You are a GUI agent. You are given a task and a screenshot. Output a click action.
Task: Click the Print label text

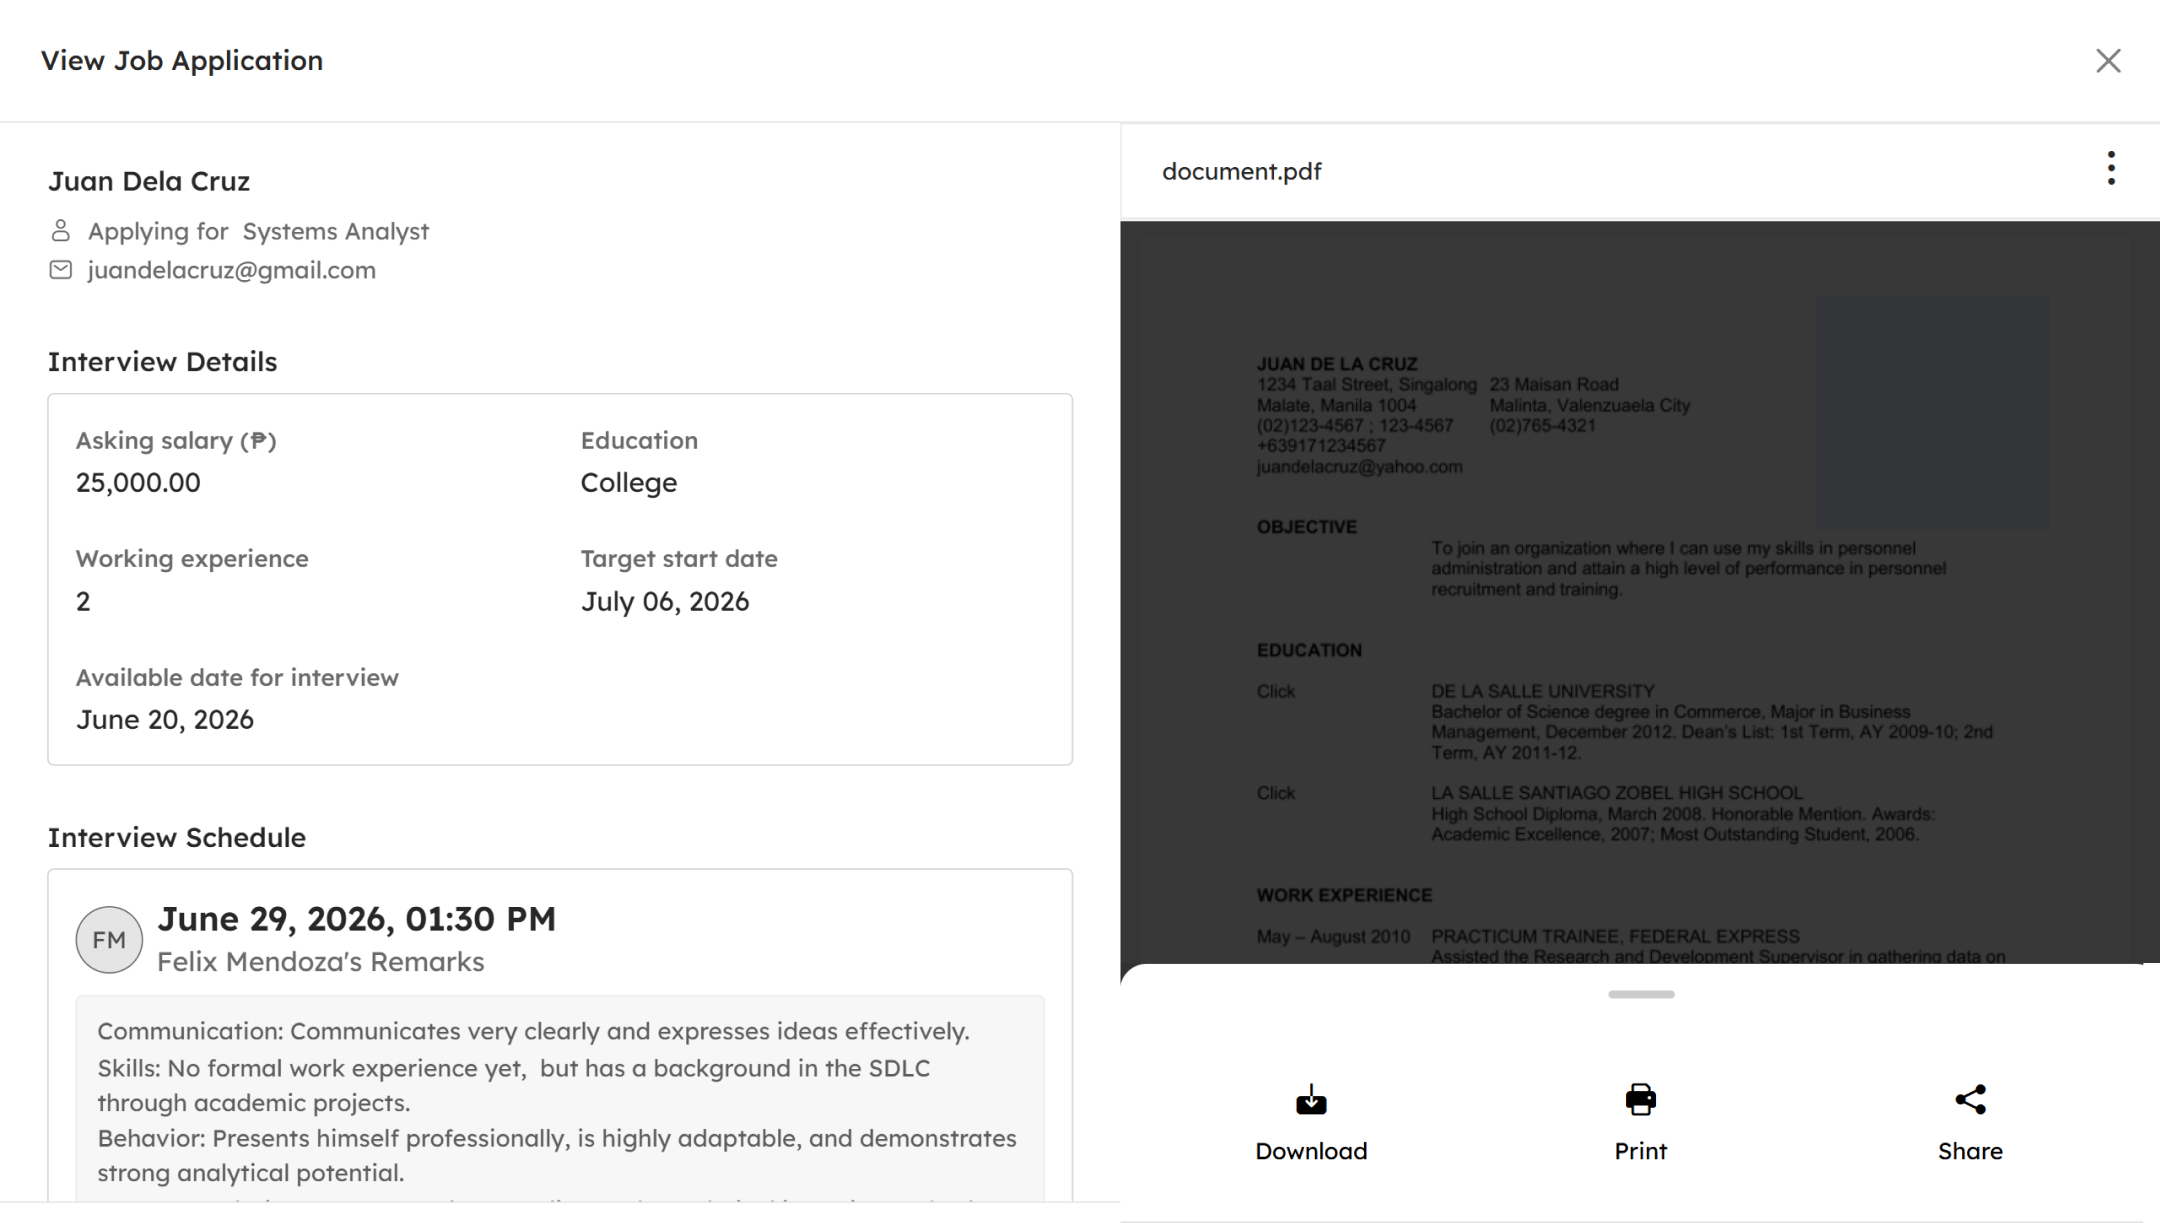1640,1151
